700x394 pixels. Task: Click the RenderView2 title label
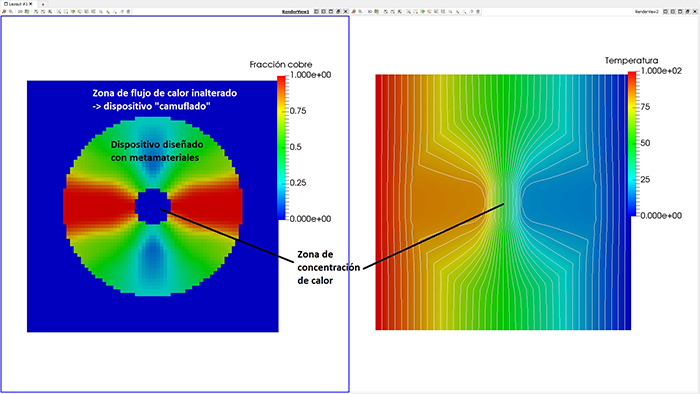coord(646,12)
